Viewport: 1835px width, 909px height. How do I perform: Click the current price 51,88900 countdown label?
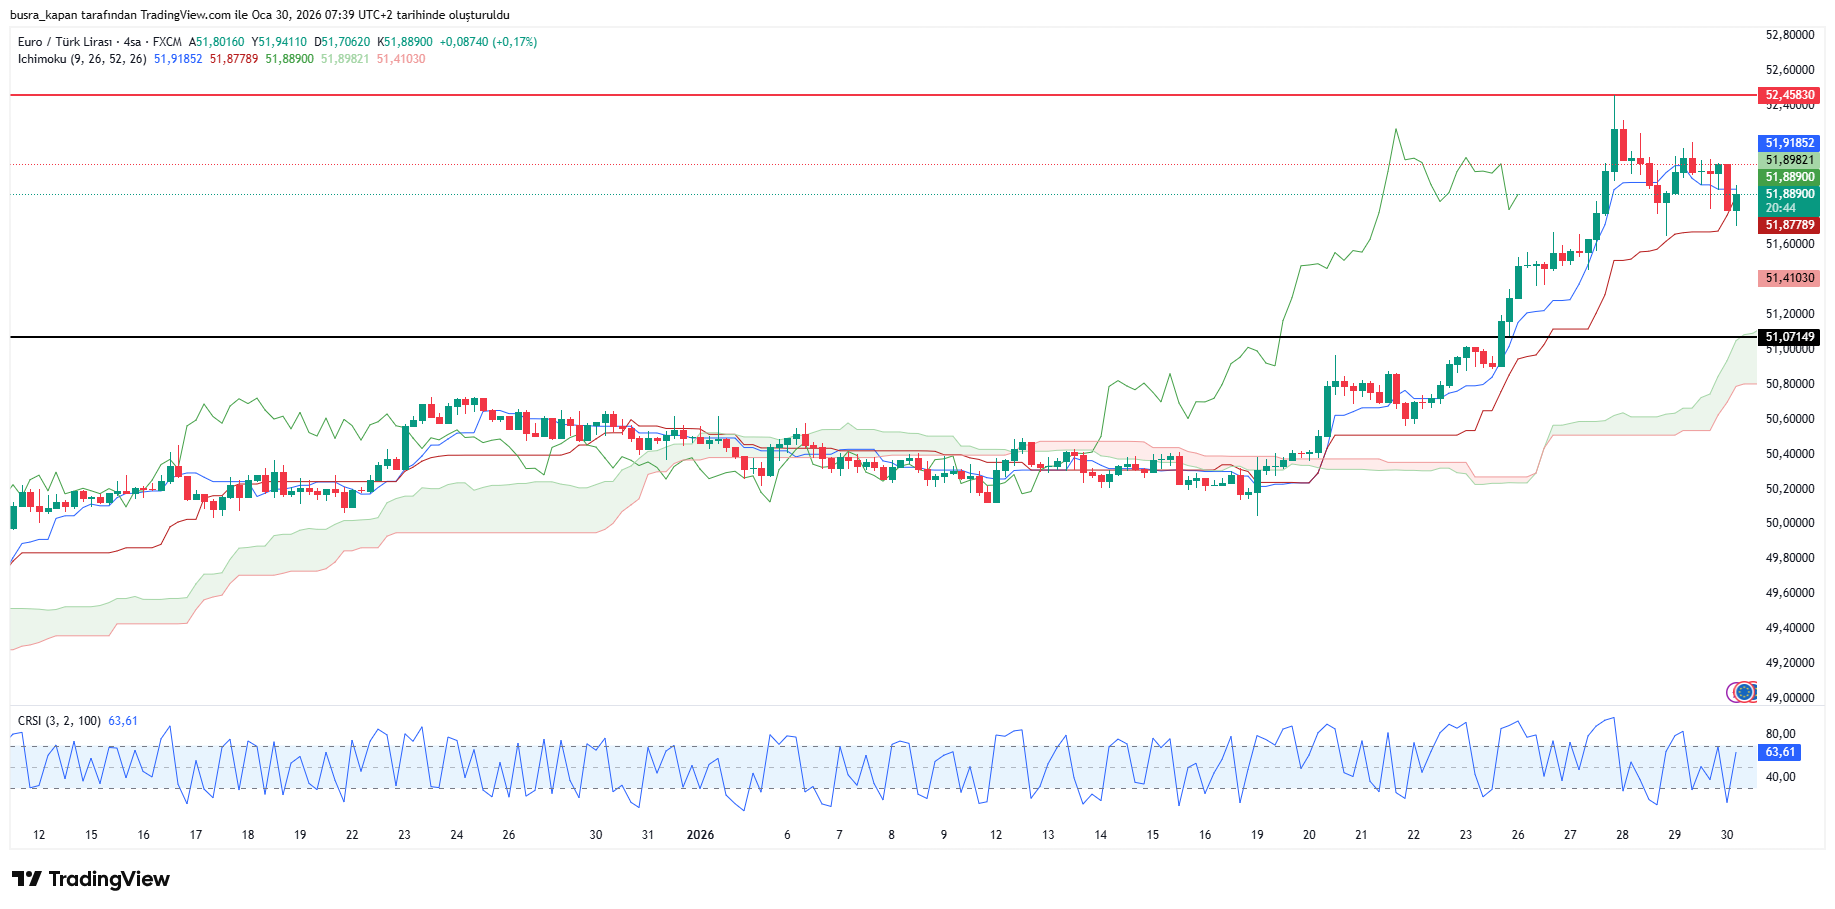pyautogui.click(x=1788, y=201)
